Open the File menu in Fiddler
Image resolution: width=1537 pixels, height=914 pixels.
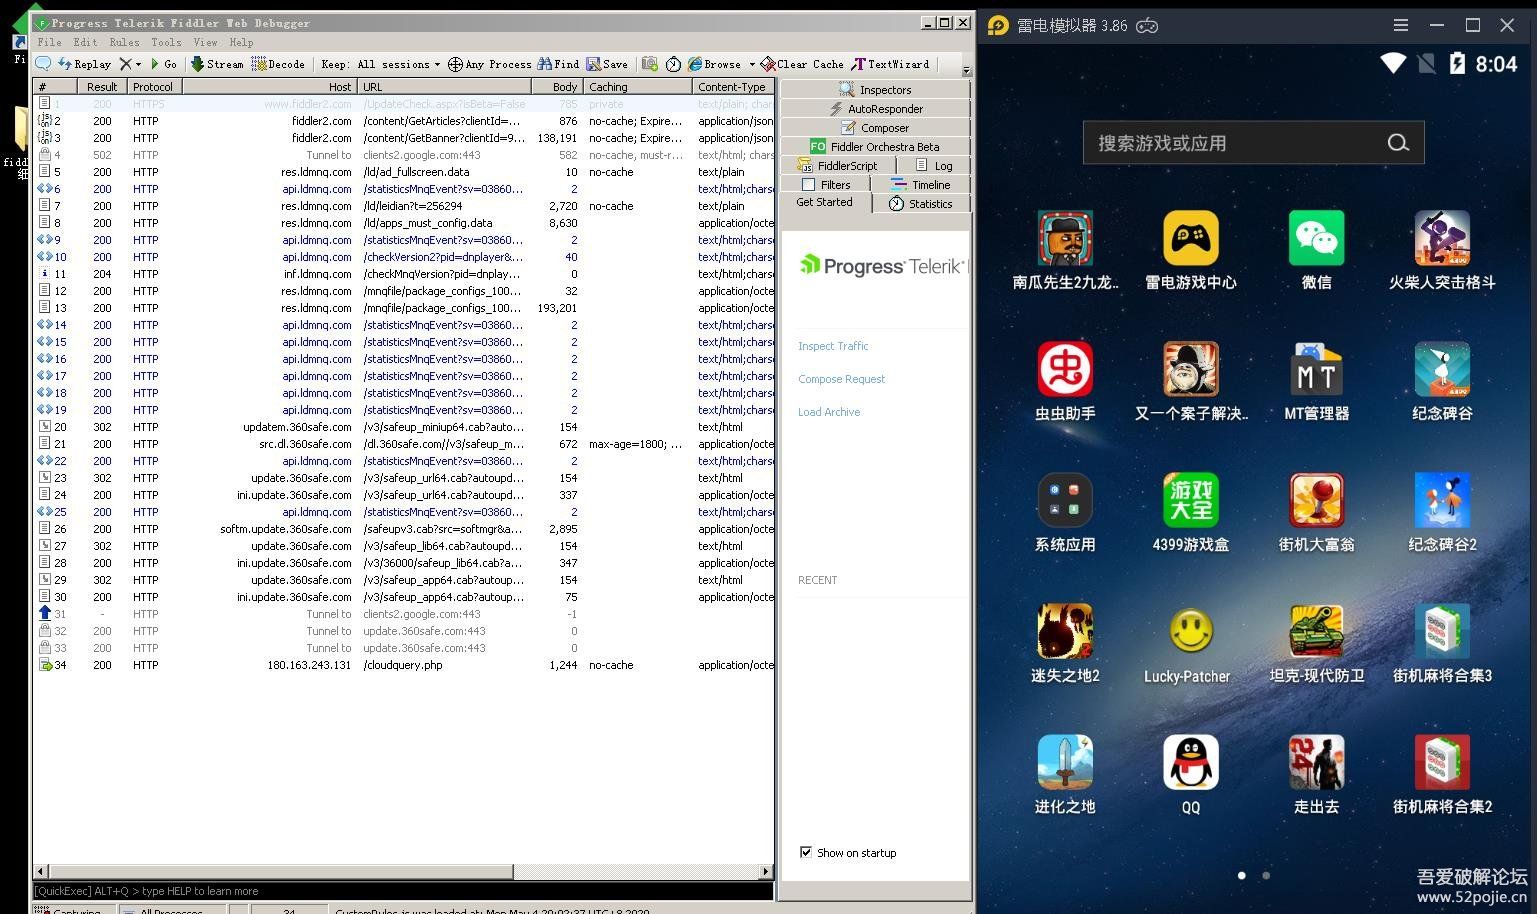click(x=49, y=42)
